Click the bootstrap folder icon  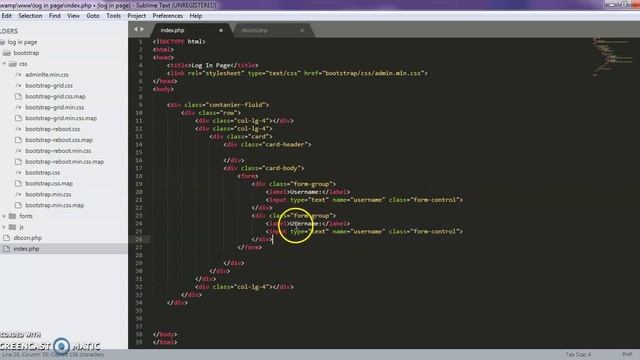pos(7,53)
